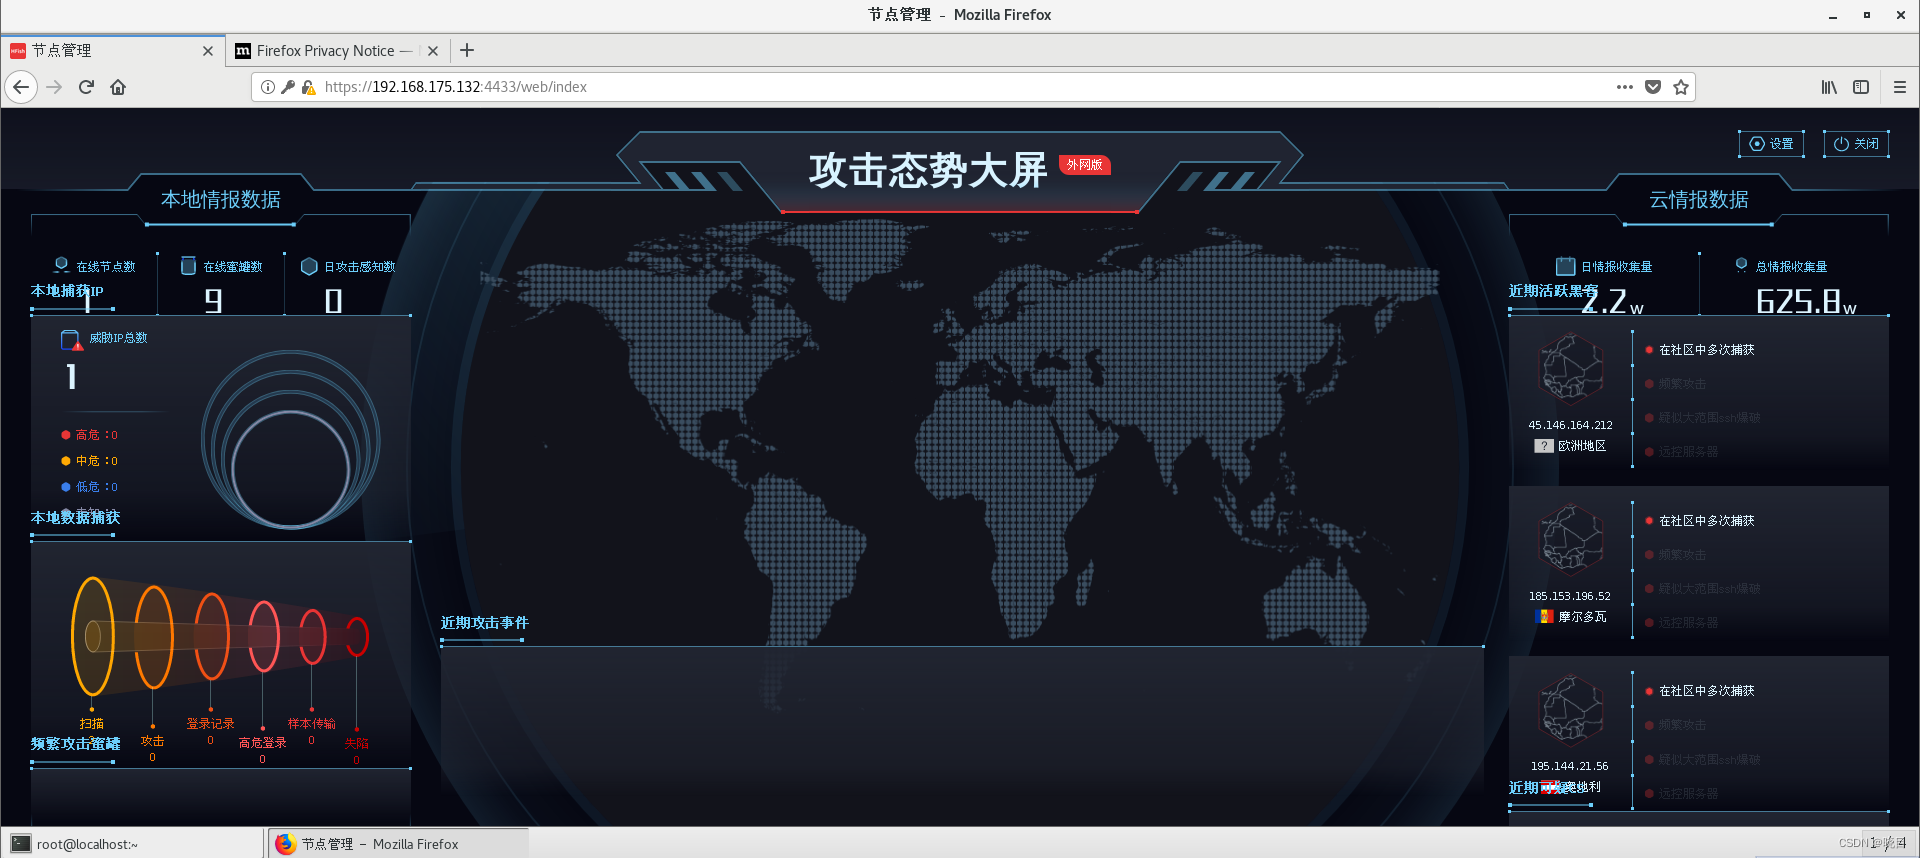1920x858 pixels.
Task: Close the 节点管理 tab
Action: [208, 51]
